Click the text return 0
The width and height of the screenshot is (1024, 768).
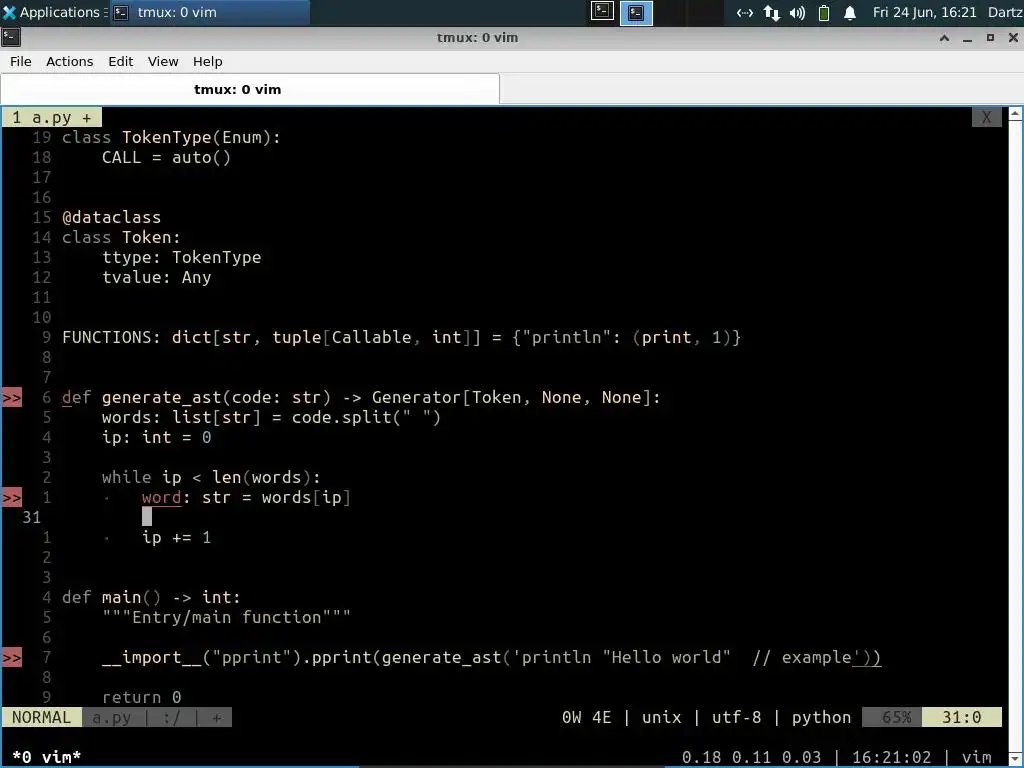coord(142,697)
